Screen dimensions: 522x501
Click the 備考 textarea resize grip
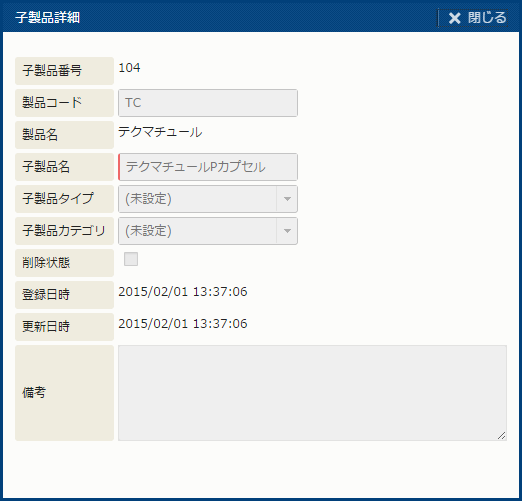501,435
